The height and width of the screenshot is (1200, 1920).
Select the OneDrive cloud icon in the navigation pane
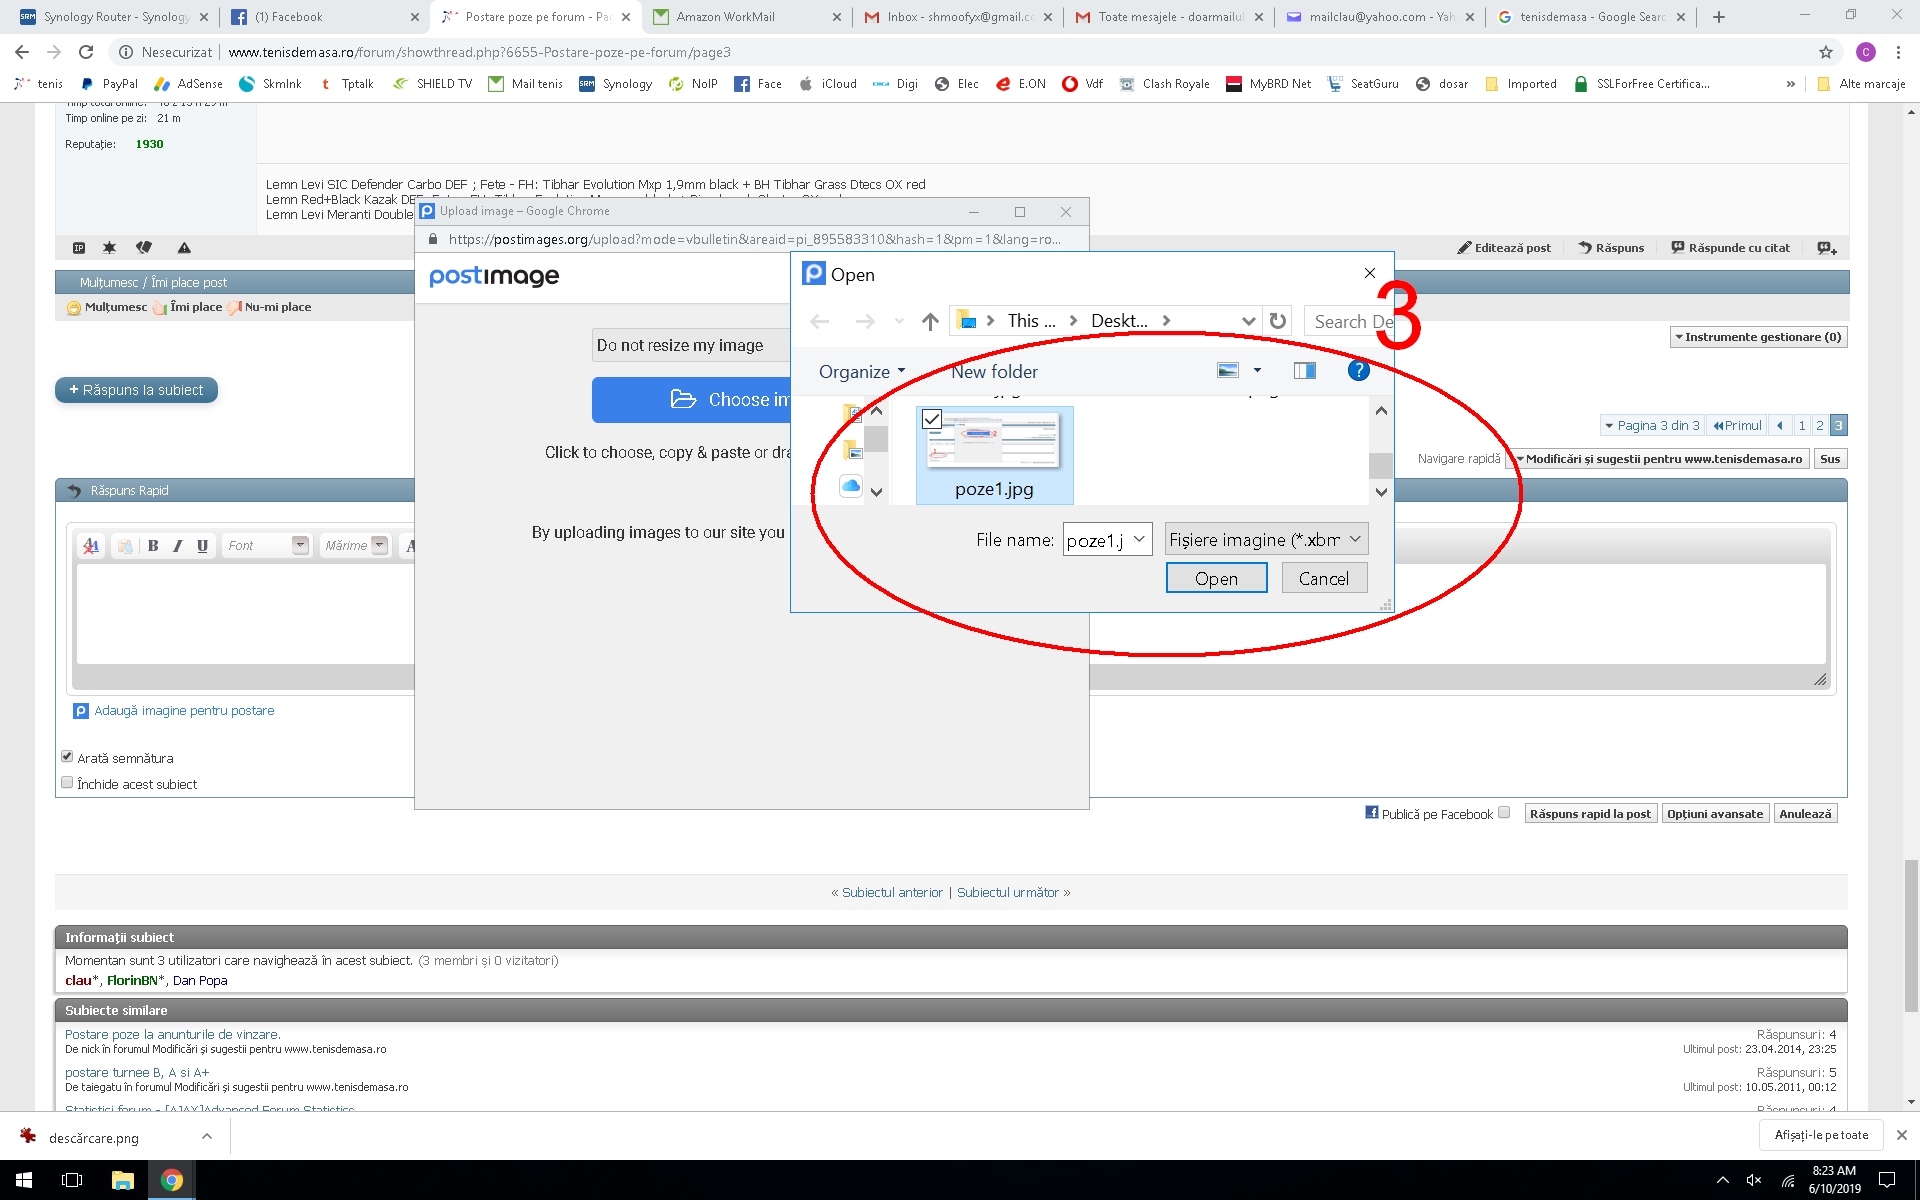(851, 485)
